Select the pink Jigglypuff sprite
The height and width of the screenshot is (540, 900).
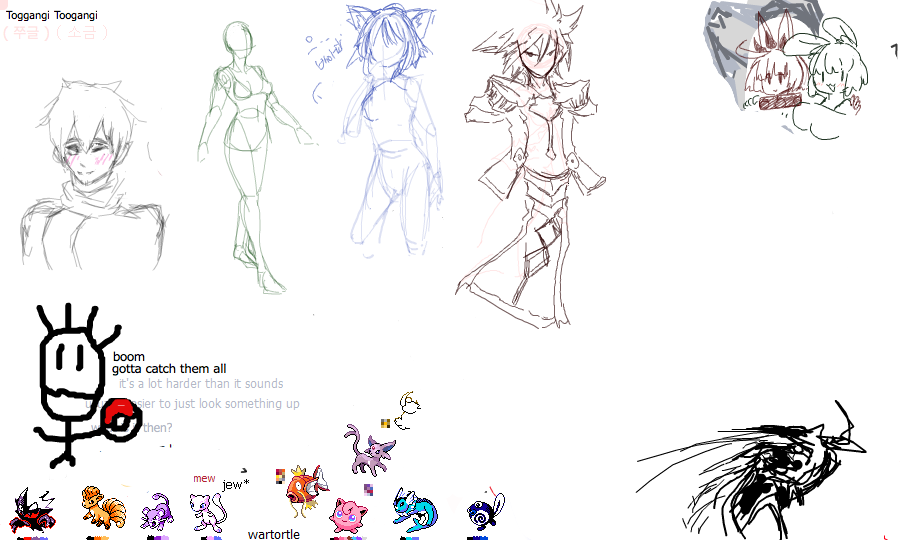(x=348, y=515)
